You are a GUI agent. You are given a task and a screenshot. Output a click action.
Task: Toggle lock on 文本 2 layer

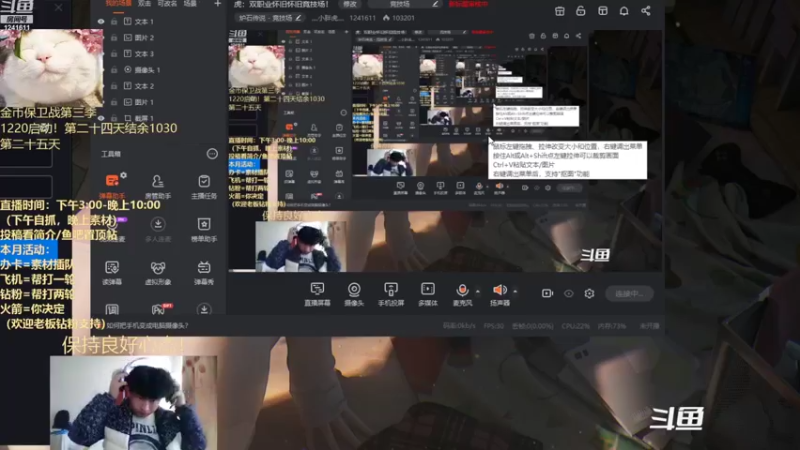[x=114, y=86]
